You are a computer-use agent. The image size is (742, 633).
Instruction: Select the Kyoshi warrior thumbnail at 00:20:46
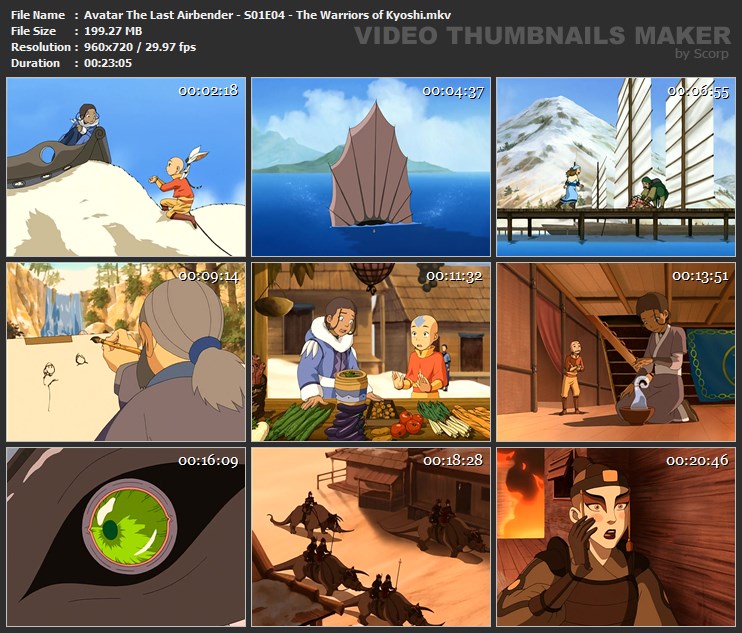616,537
